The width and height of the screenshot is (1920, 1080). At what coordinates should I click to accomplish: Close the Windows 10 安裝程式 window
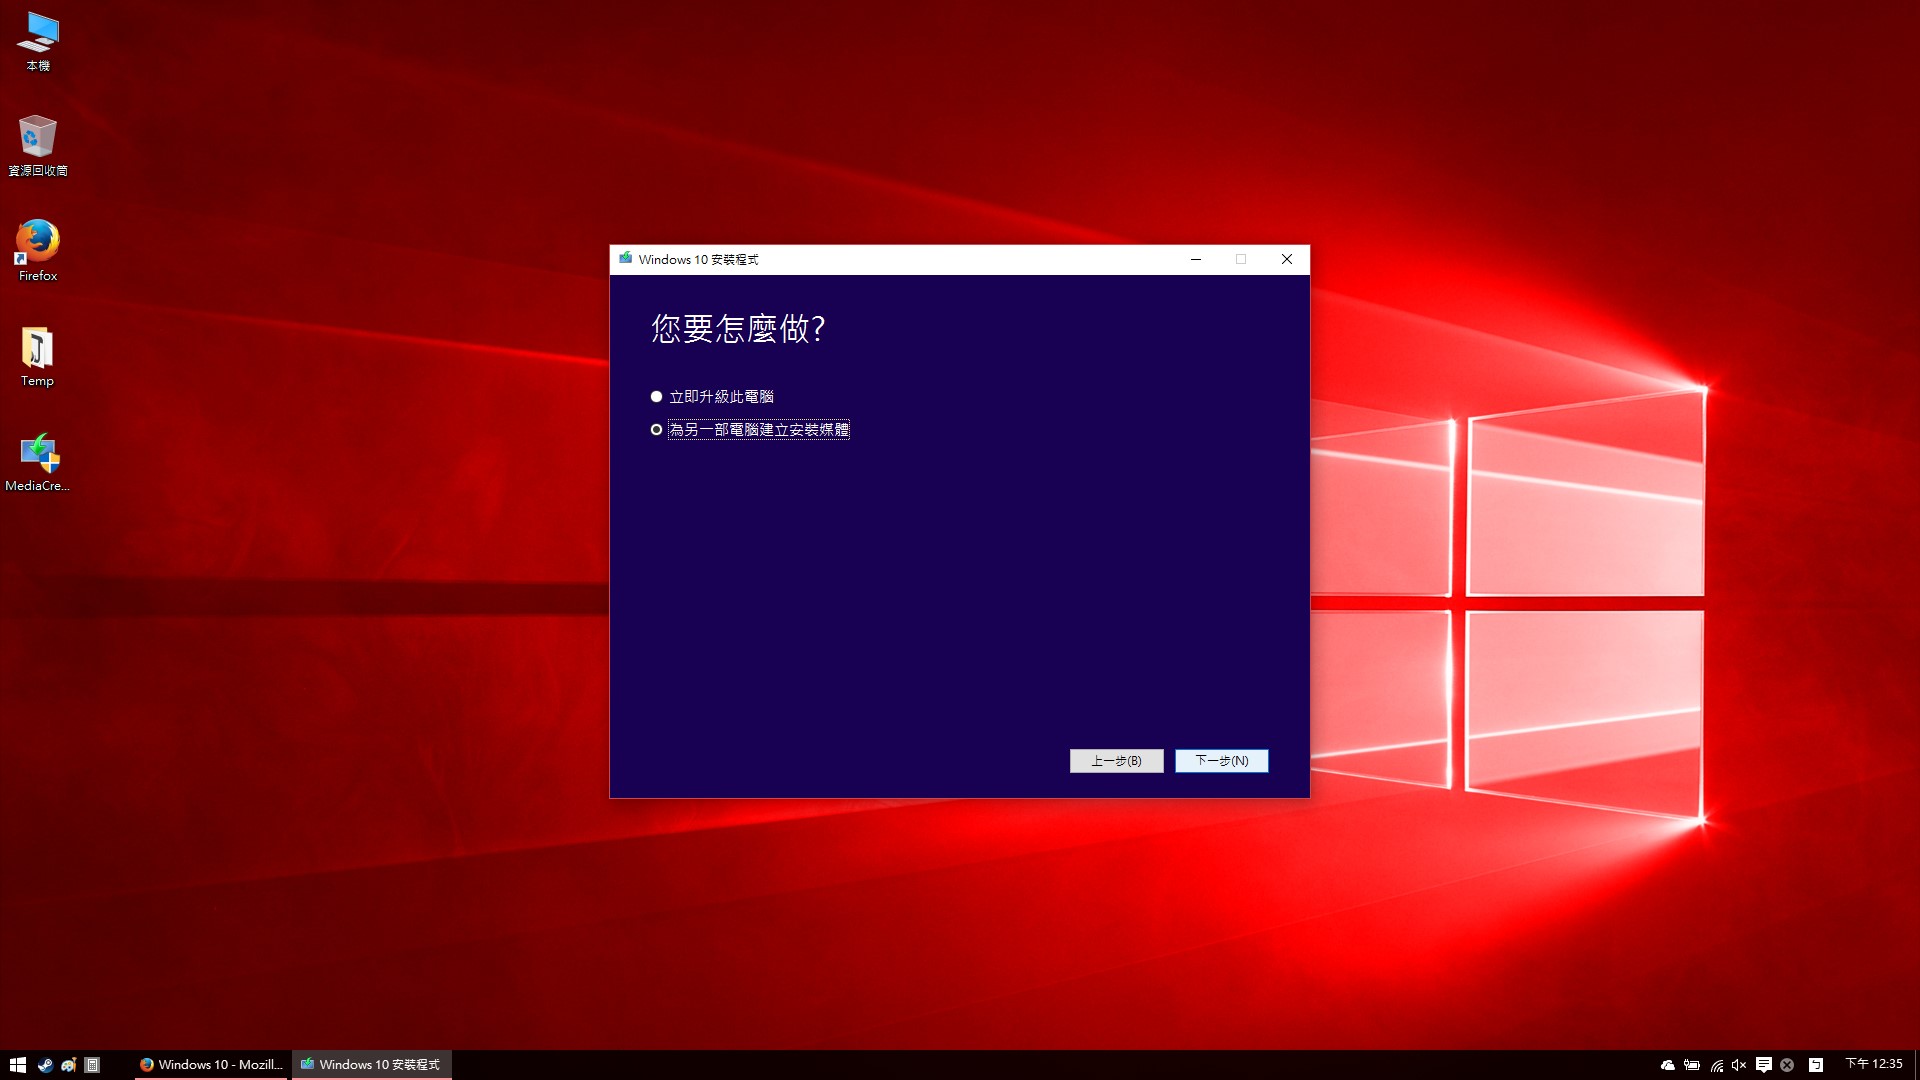tap(1287, 259)
